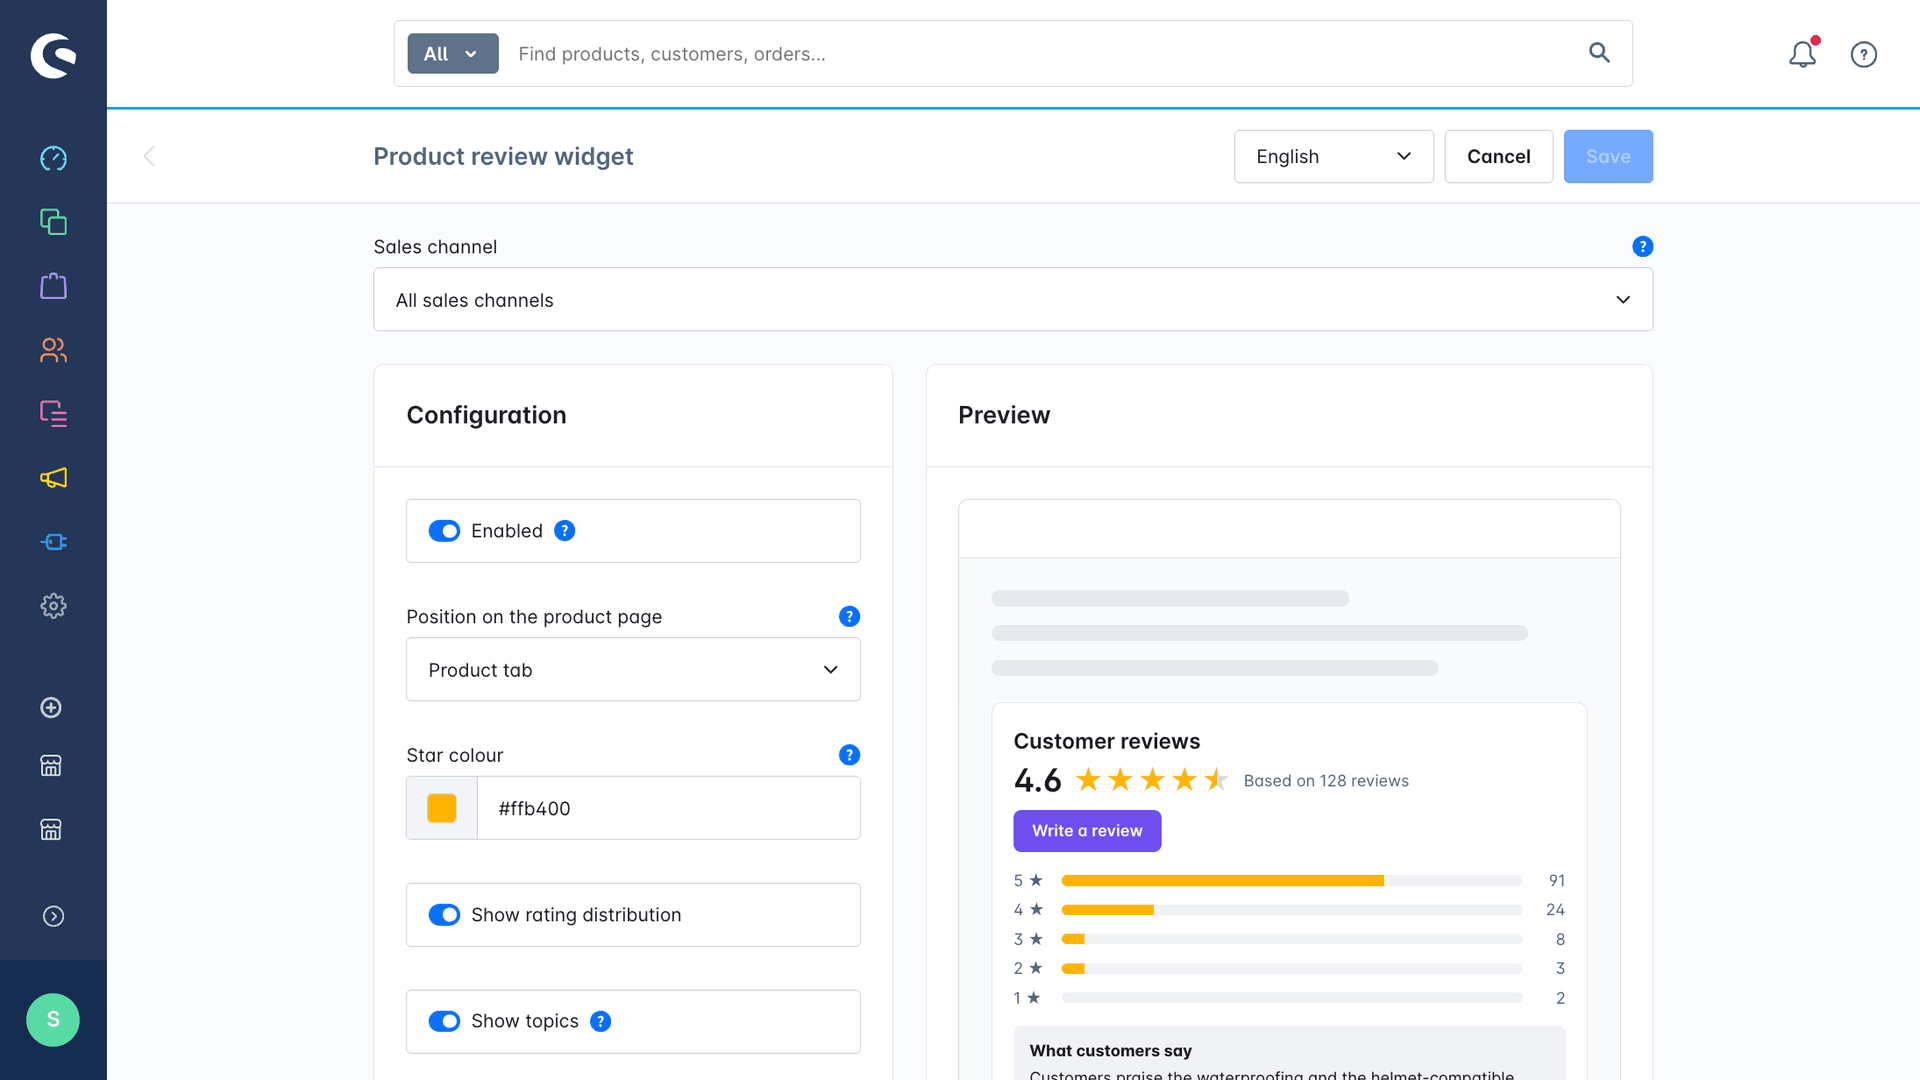Screen dimensions: 1920x1080
Task: Open the help question mark in header
Action: [1864, 54]
